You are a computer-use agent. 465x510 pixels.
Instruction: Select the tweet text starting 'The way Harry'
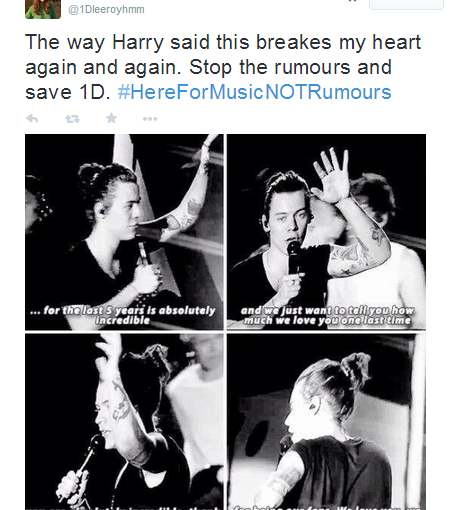223,67
